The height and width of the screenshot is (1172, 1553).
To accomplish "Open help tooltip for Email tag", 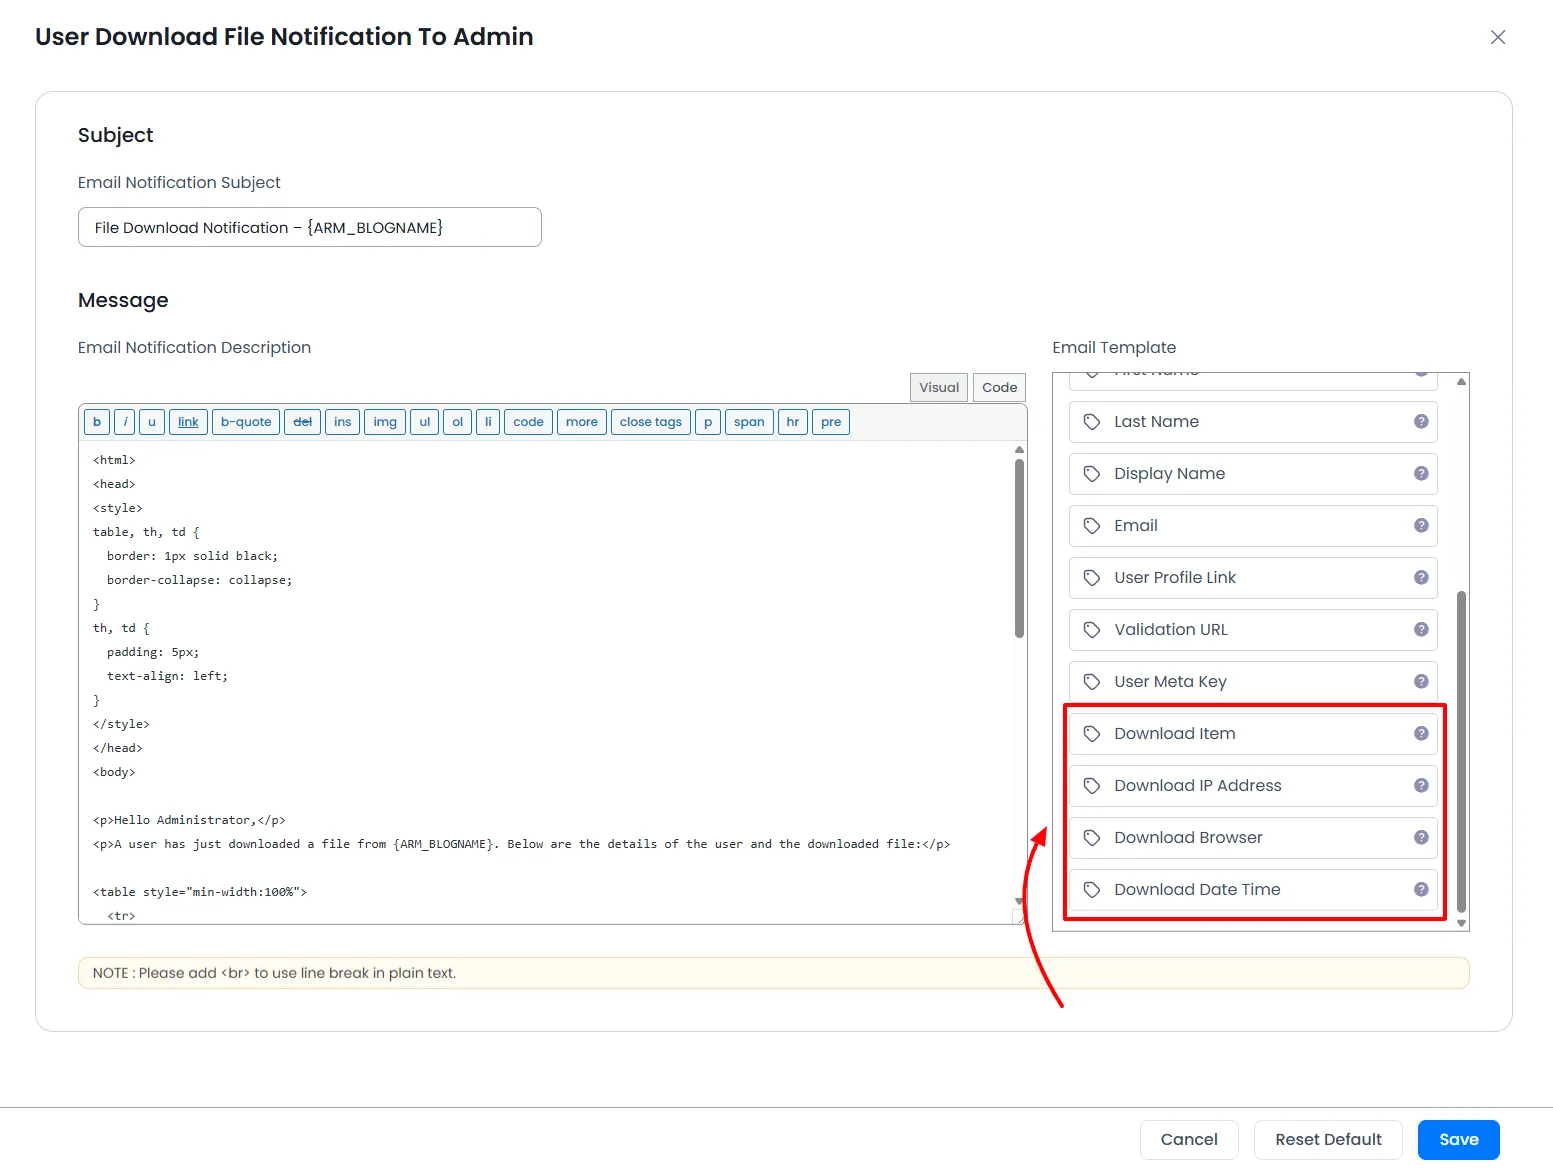I will [1421, 525].
